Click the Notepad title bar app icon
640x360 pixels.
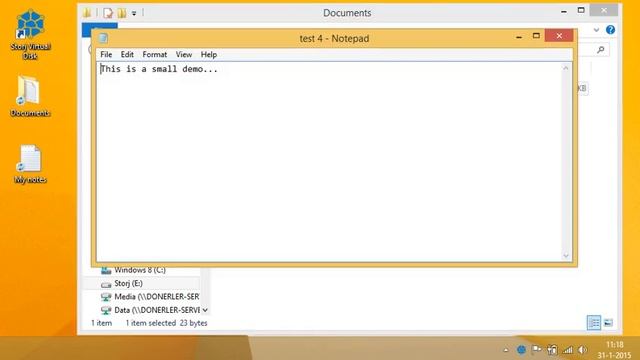click(103, 38)
